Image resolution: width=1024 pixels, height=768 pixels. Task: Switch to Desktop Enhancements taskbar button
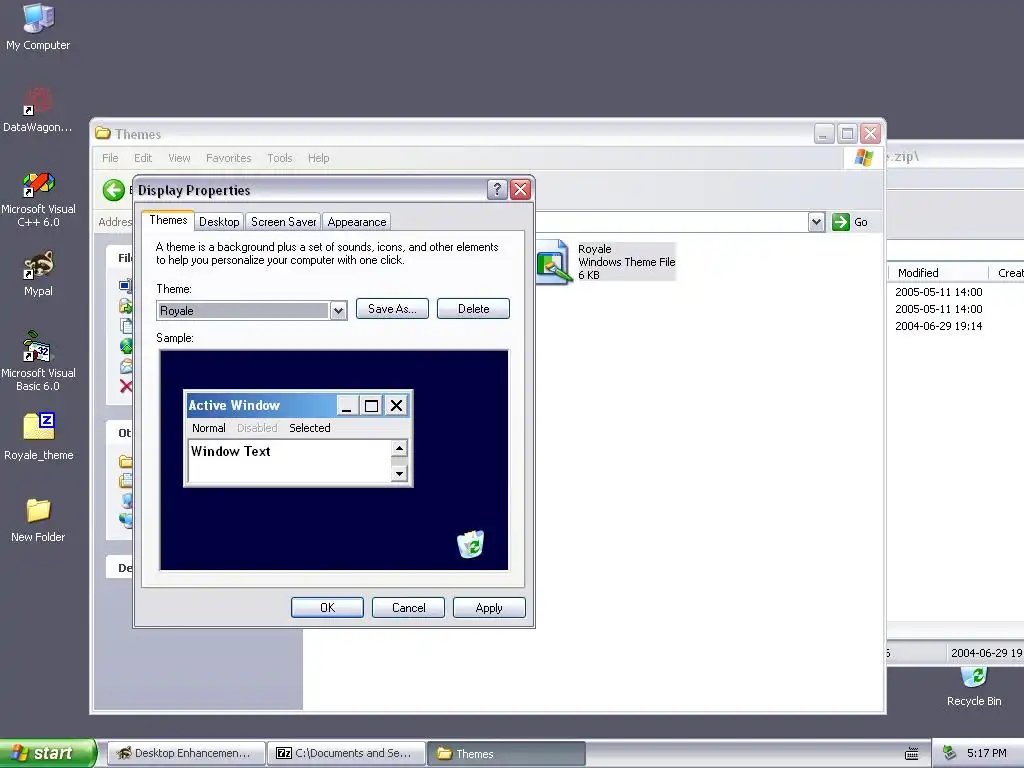(186, 754)
